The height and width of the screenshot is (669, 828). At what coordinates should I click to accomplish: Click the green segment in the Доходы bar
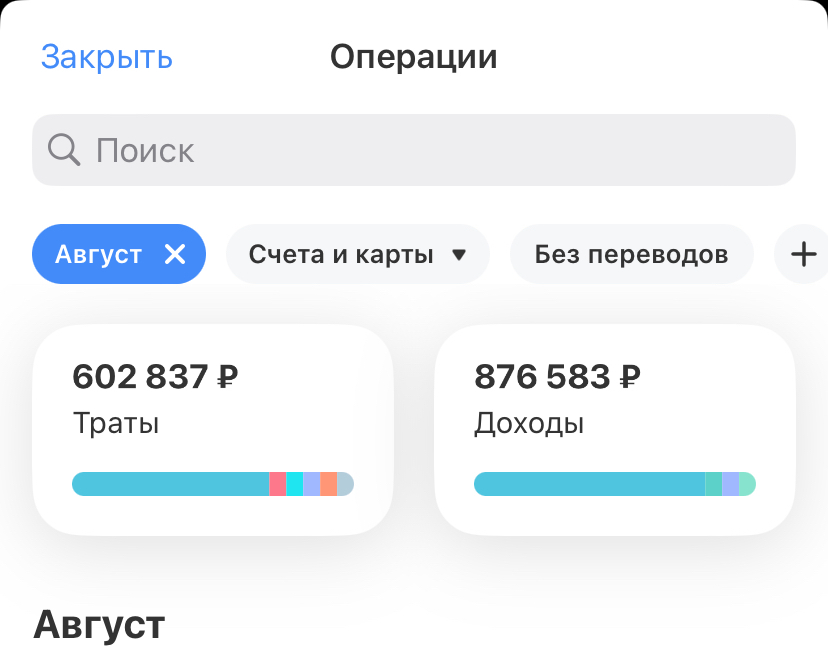(713, 484)
